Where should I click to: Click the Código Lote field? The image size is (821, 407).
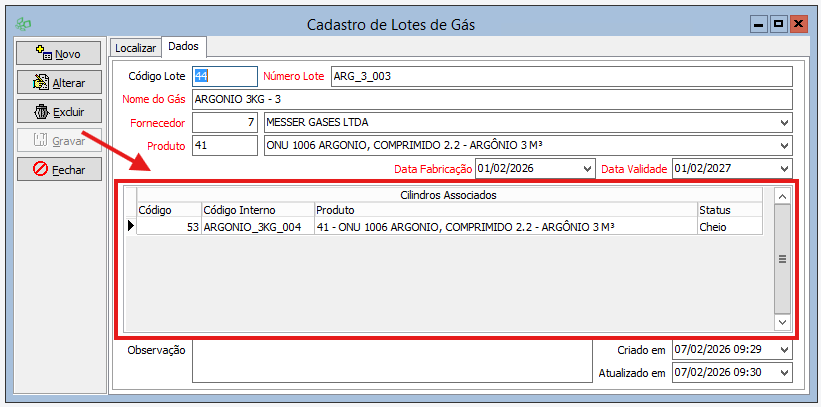coord(224,77)
